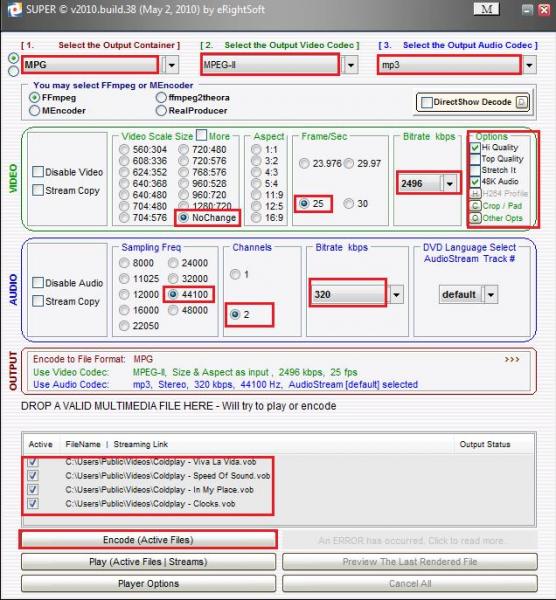Uncheck the Coldplay - Clocks.vob file
556x600 pixels.
pyautogui.click(x=33, y=503)
